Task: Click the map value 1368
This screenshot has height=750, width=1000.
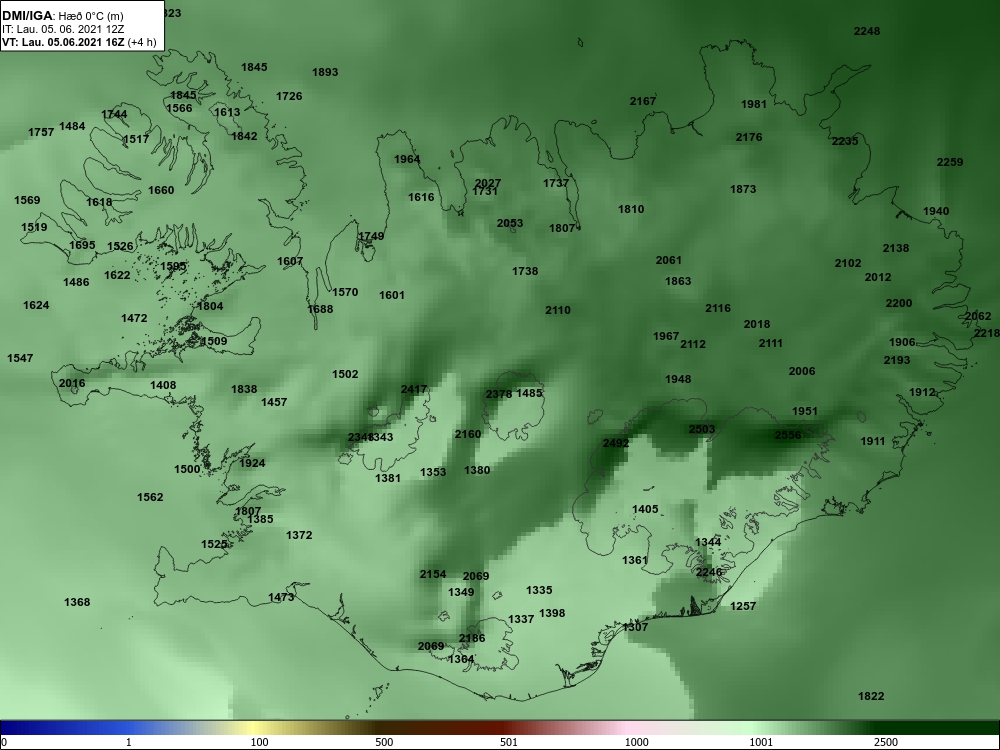Action: click(x=77, y=602)
